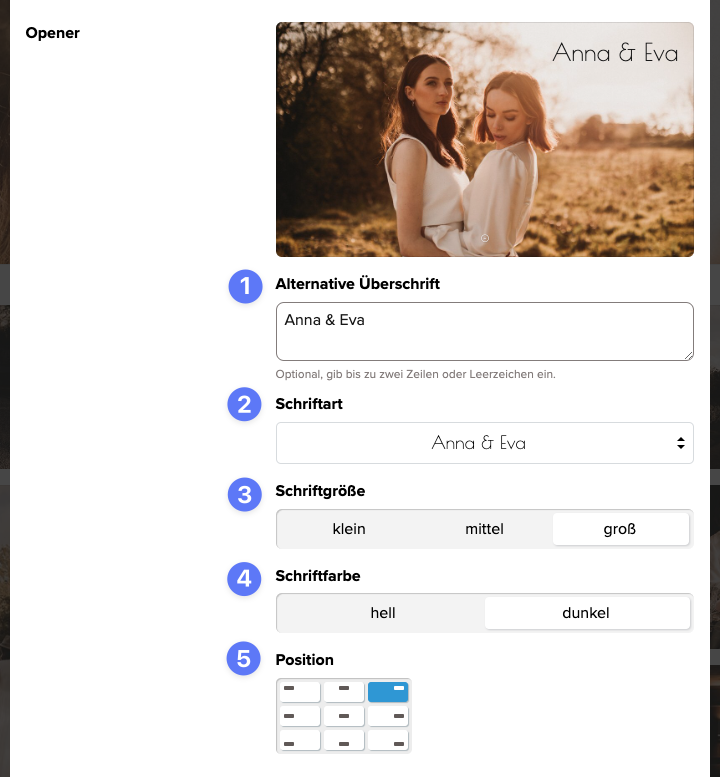Switch font color to 'dunkel'
The width and height of the screenshot is (720, 777).
pos(587,613)
